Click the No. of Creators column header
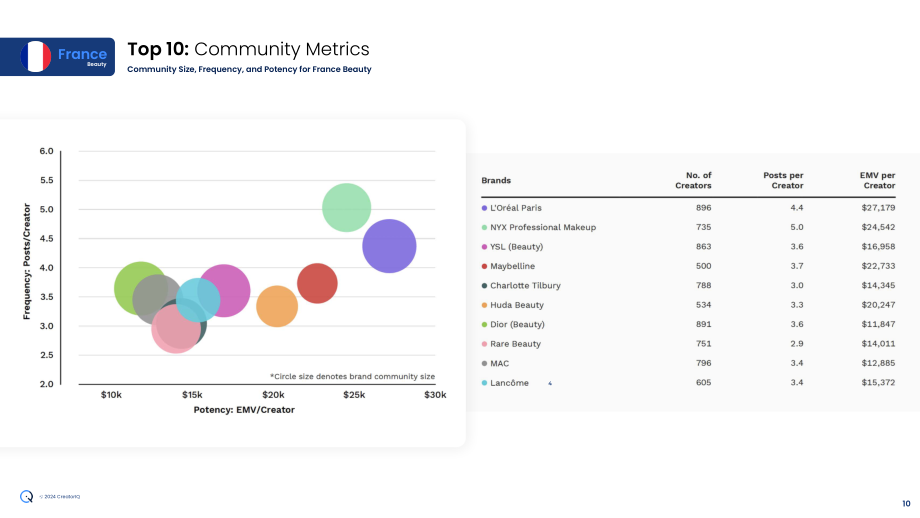The width and height of the screenshot is (920, 518). point(693,180)
